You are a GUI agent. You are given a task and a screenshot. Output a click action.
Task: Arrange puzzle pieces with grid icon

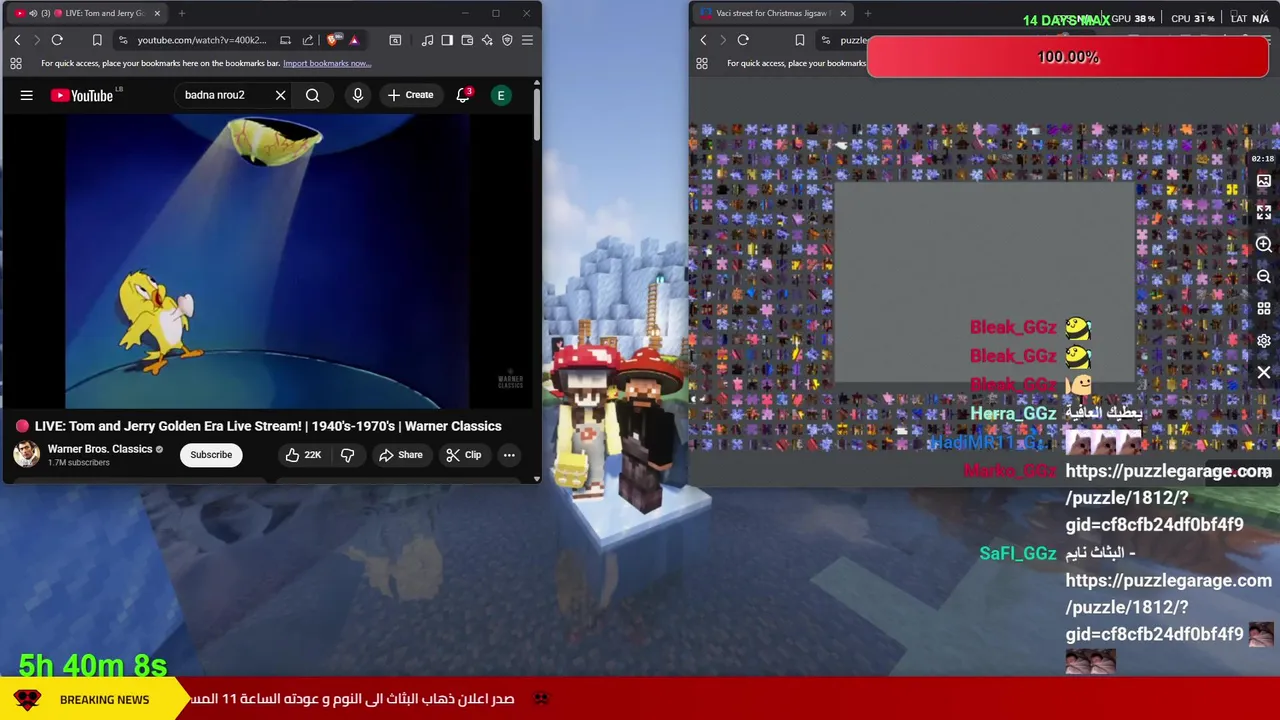click(1264, 309)
